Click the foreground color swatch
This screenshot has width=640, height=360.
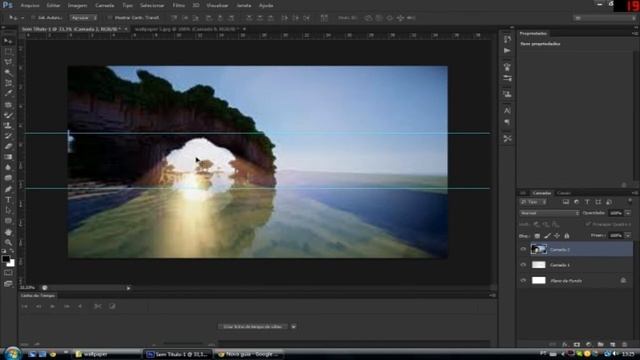6,259
